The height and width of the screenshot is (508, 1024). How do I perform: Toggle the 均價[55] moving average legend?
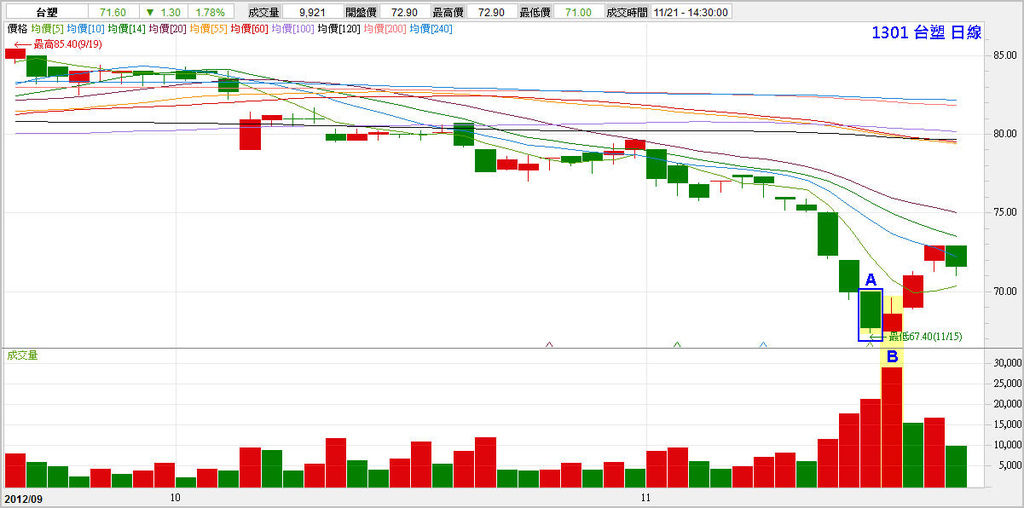pyautogui.click(x=208, y=29)
